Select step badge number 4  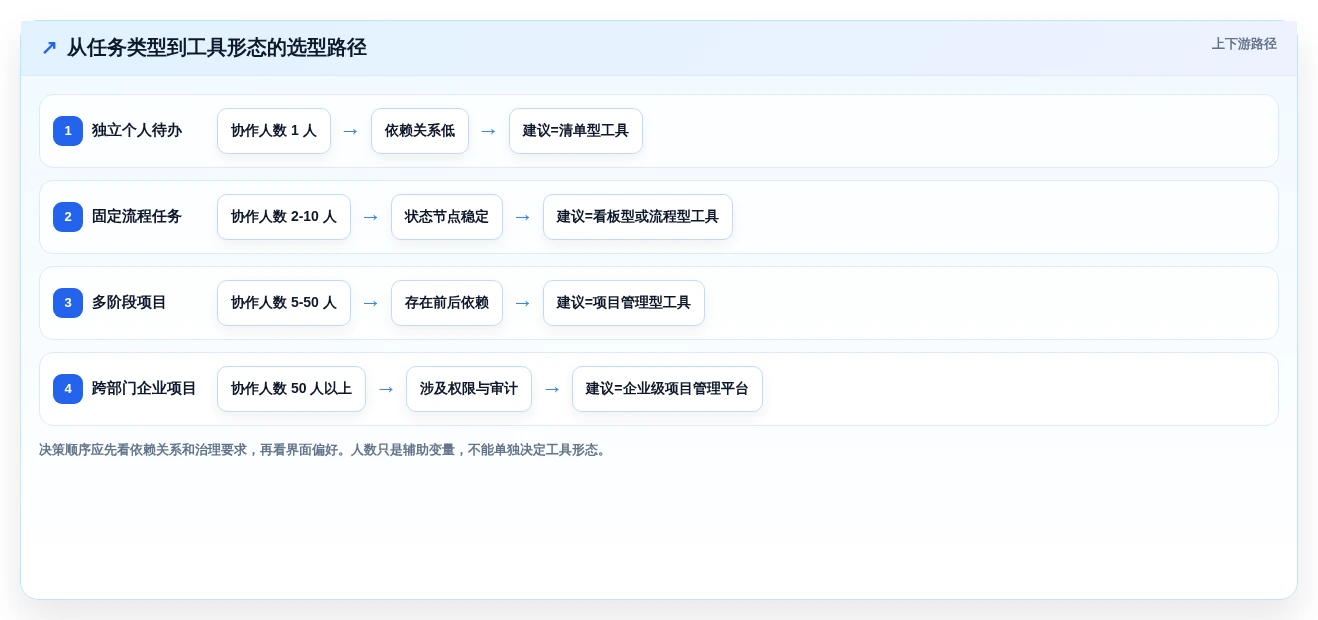[68, 389]
